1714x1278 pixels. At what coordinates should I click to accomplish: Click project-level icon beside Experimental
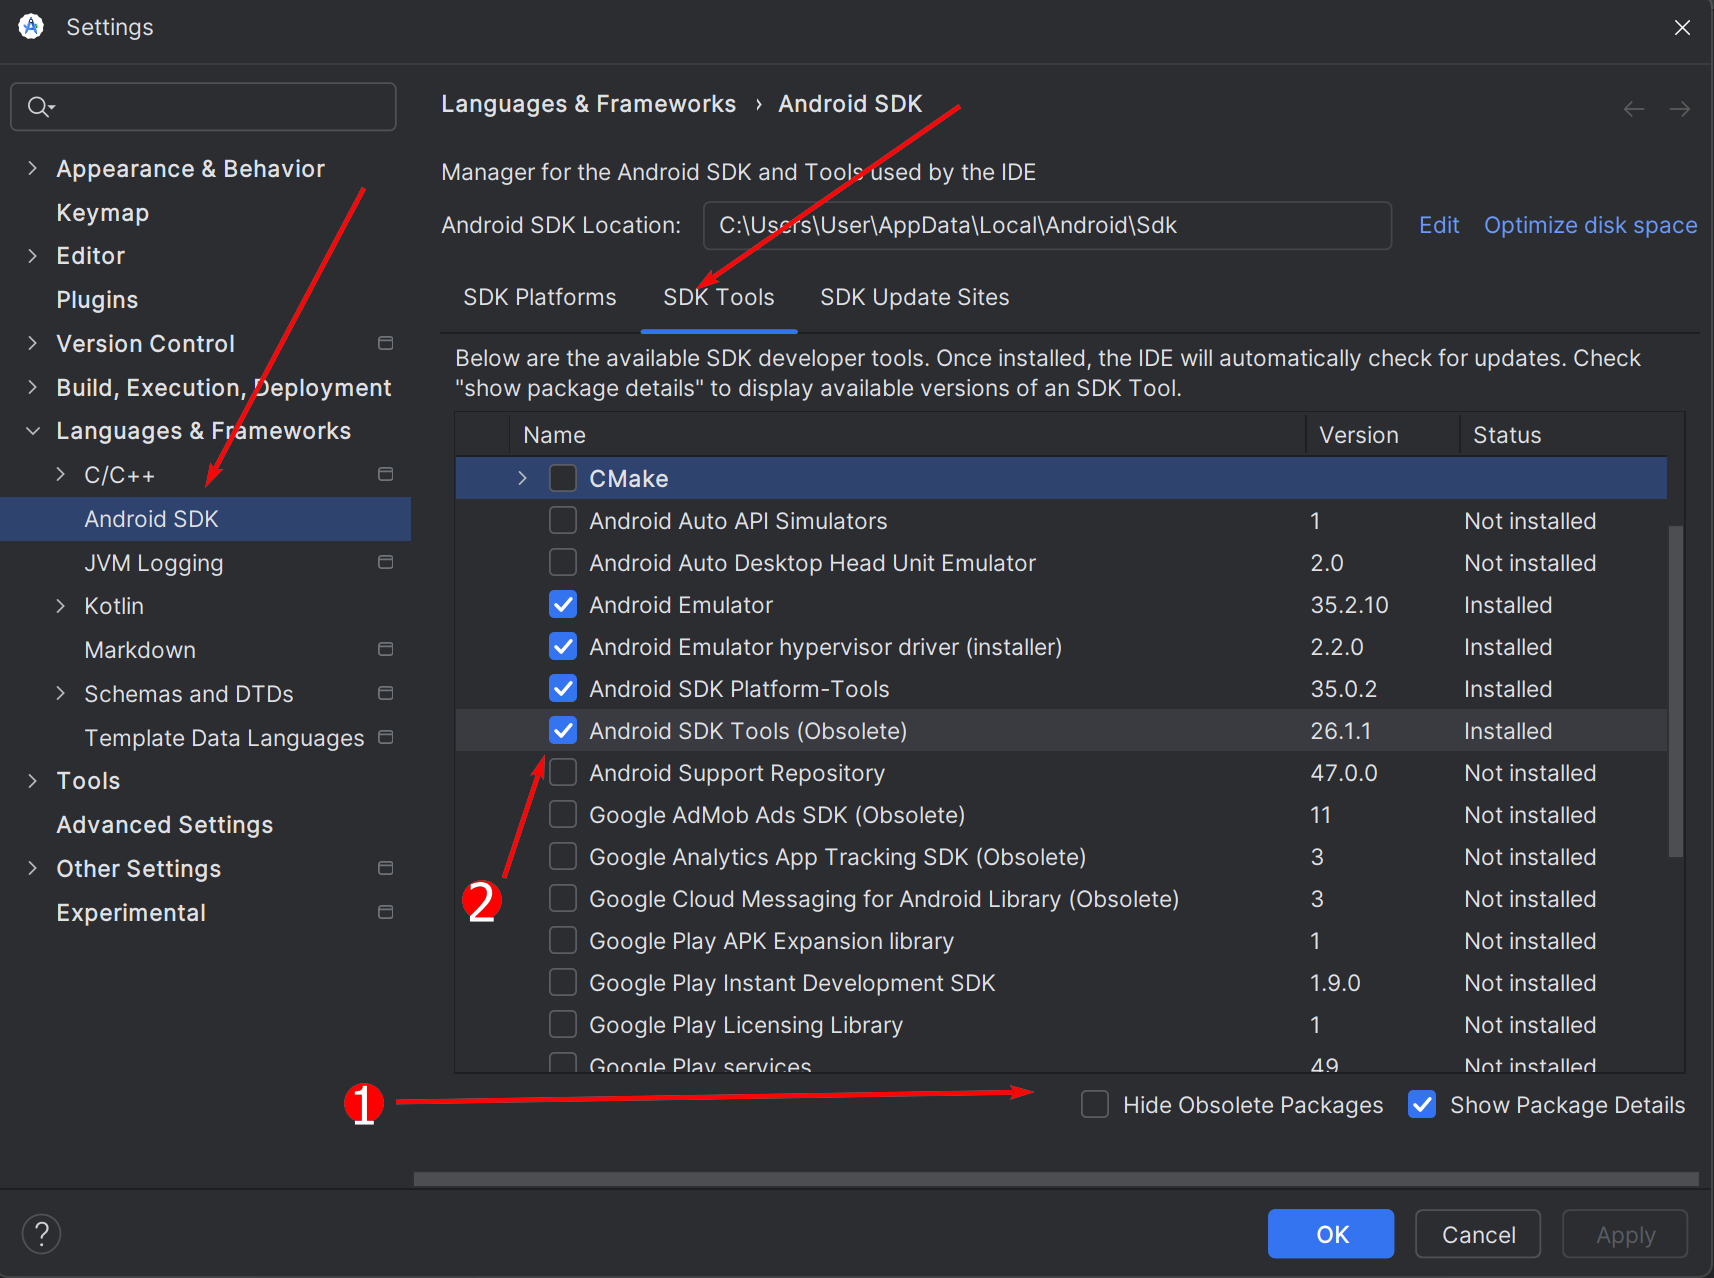coord(385,912)
